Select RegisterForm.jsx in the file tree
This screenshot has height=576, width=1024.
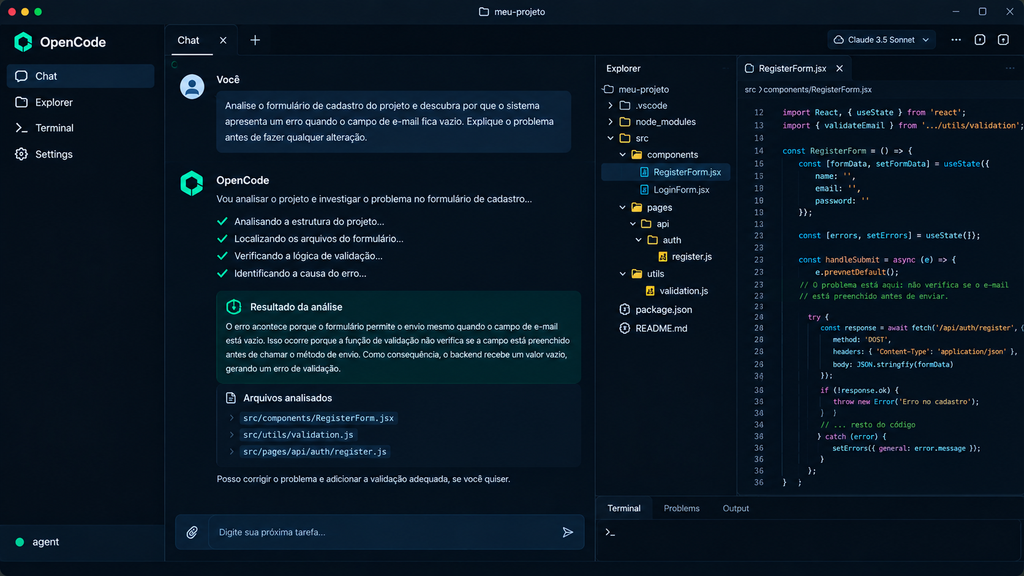click(665, 172)
